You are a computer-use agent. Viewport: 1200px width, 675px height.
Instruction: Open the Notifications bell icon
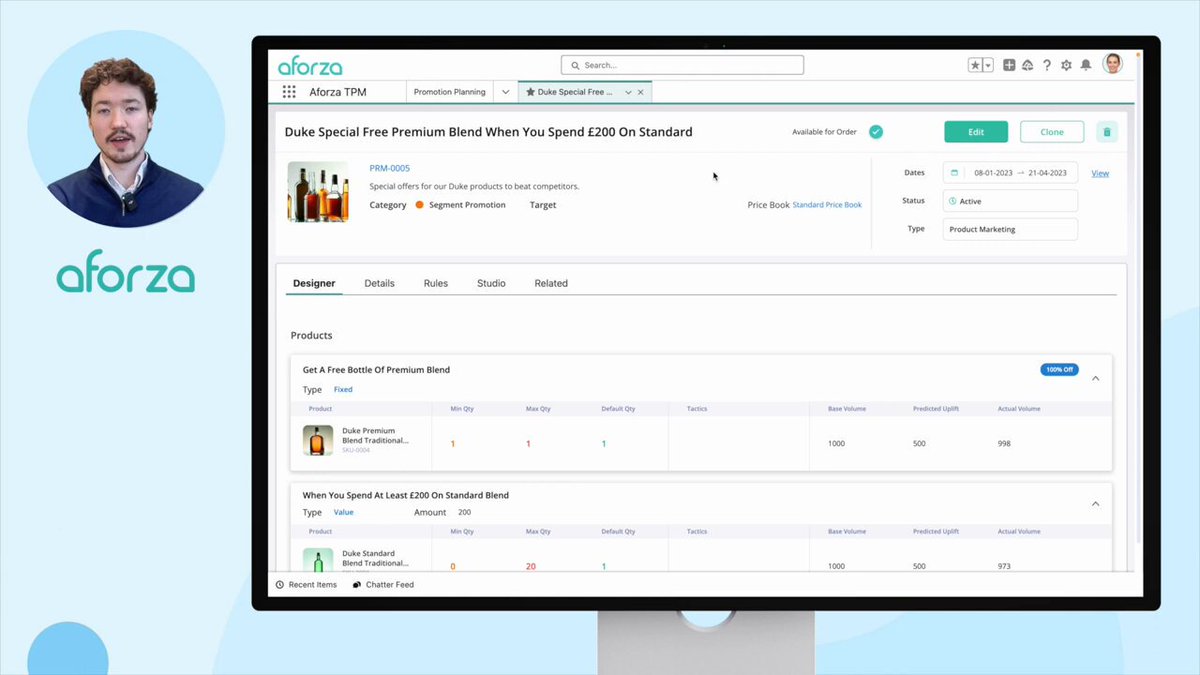point(1086,65)
